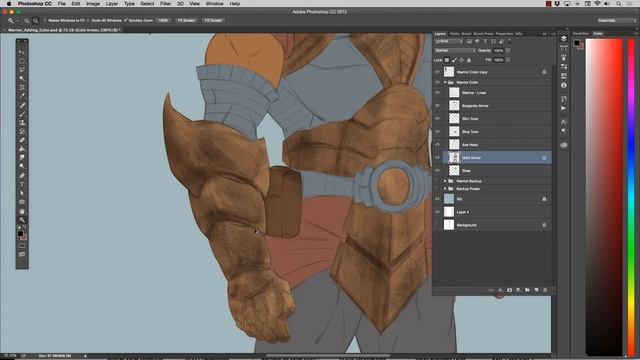Expand the Backup Poses group

445,189
